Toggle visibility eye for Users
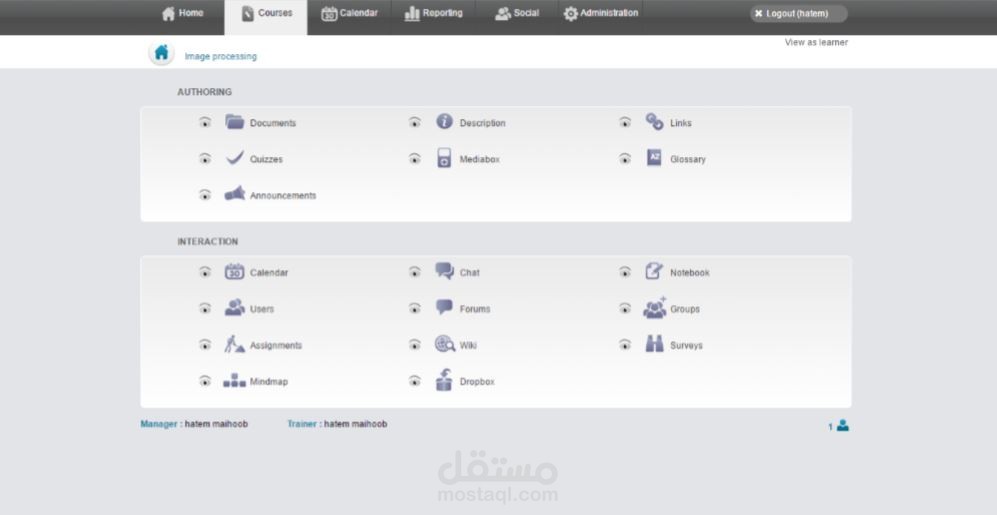This screenshot has height=515, width=997. click(x=205, y=308)
